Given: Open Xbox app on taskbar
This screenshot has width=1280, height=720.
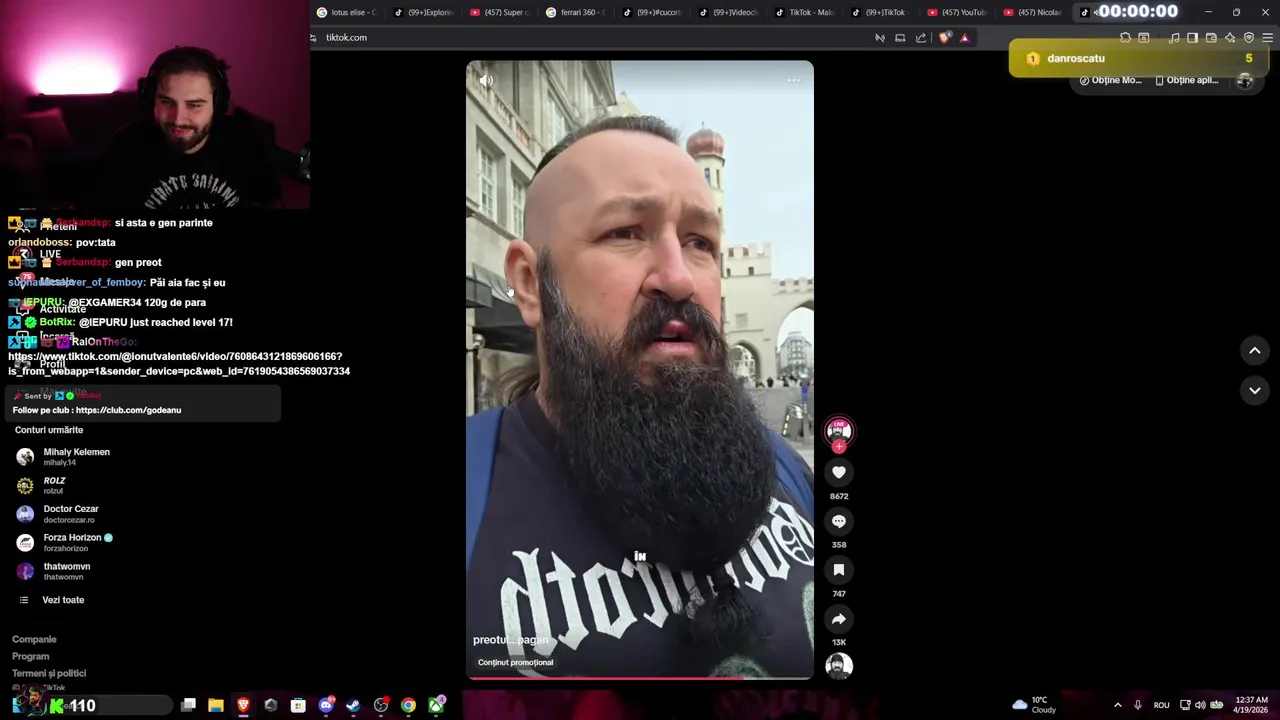Looking at the screenshot, I should click(436, 706).
